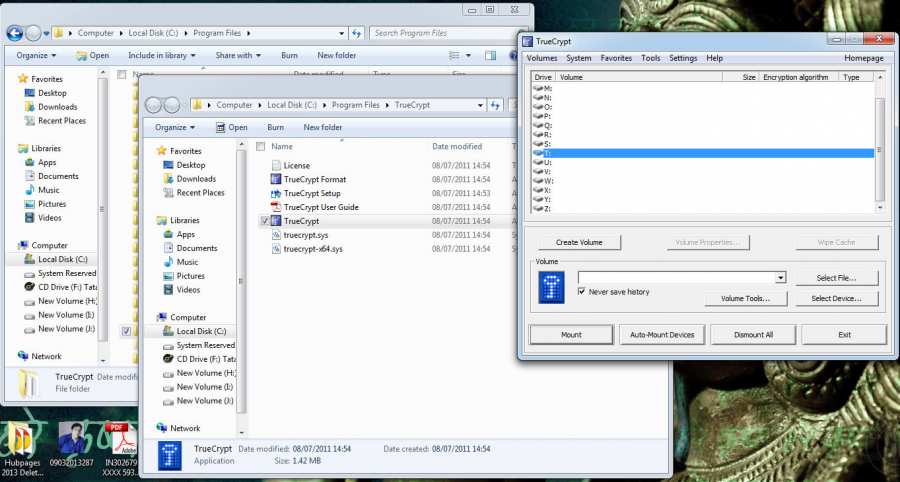
Task: Open the Favorites menu in TrueCrypt
Action: click(x=616, y=58)
